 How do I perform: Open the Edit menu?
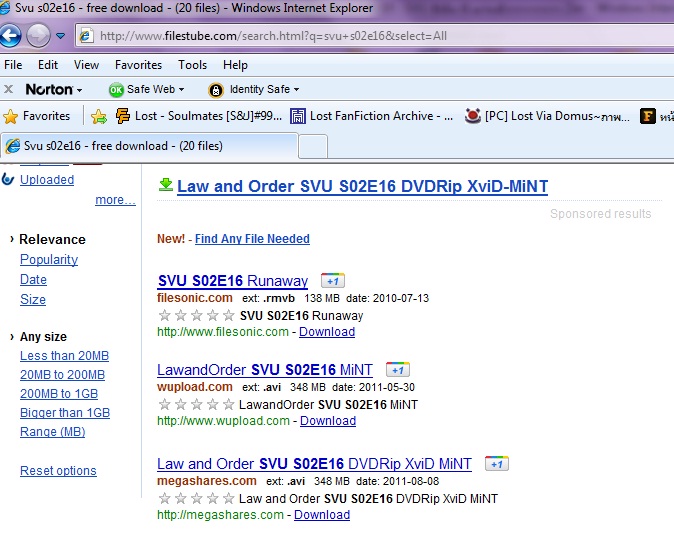coord(48,65)
